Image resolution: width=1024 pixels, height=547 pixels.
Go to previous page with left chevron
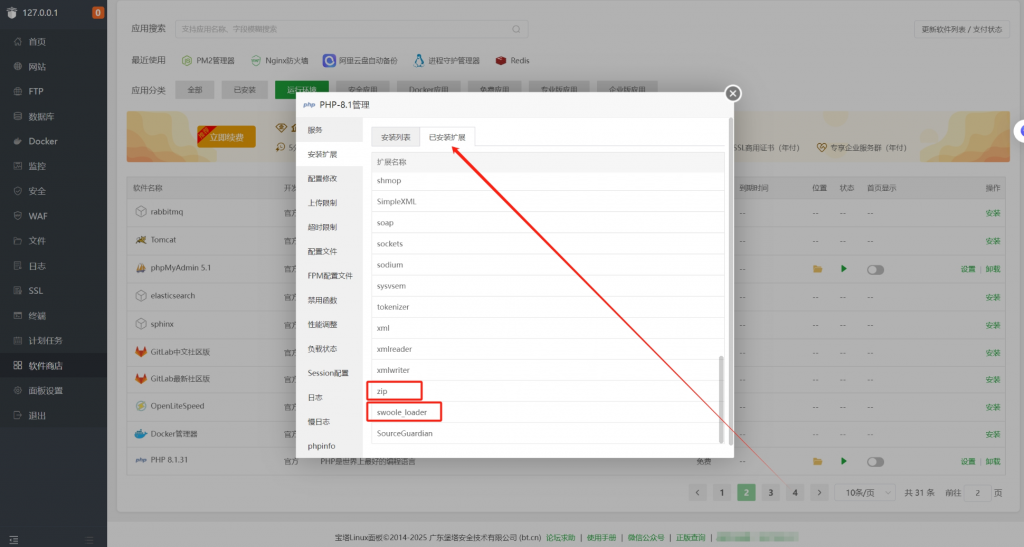coord(697,492)
